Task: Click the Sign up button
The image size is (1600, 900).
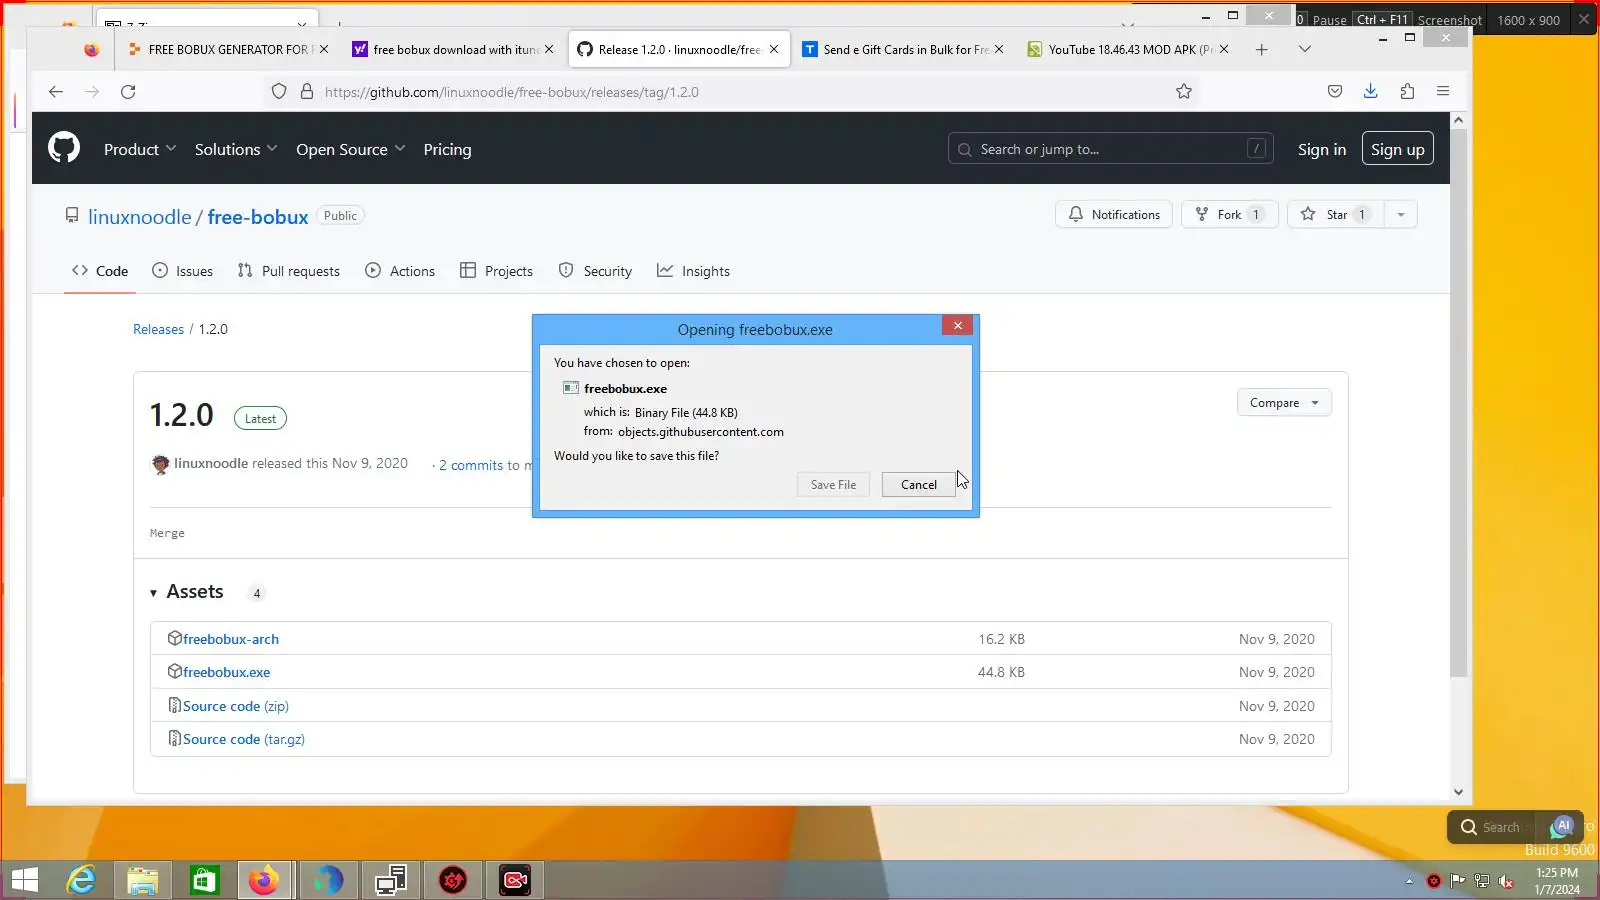Action: point(1398,149)
